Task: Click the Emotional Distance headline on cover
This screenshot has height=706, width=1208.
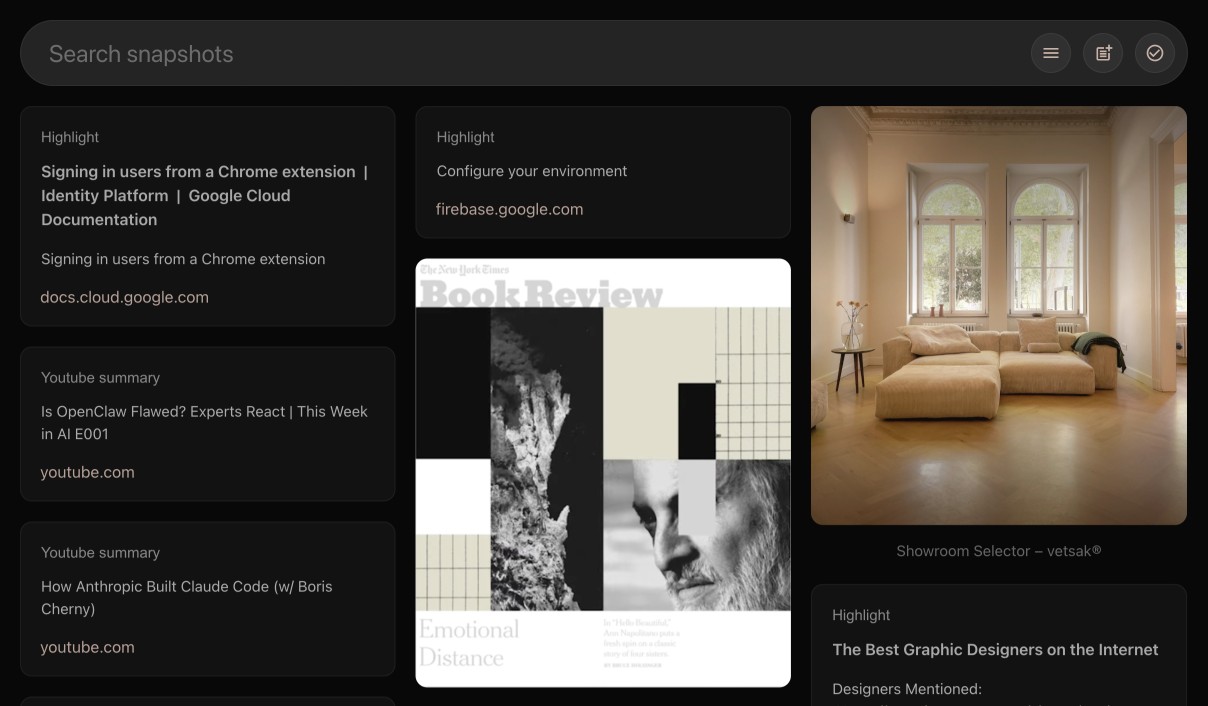Action: 468,643
